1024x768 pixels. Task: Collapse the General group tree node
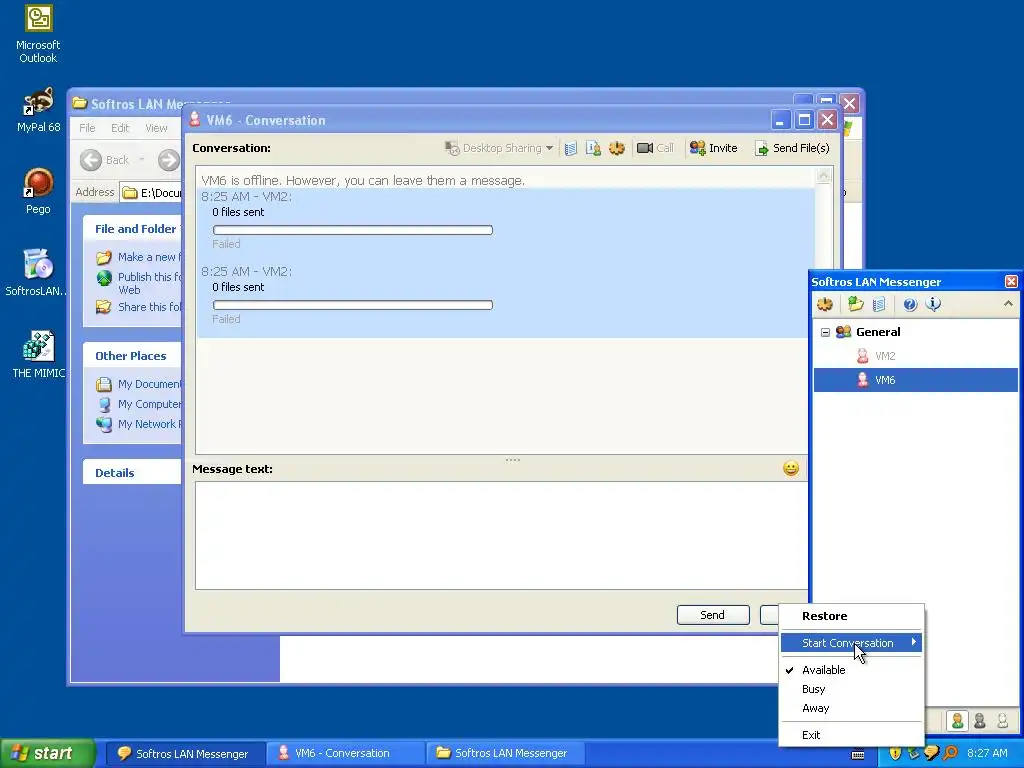825,332
